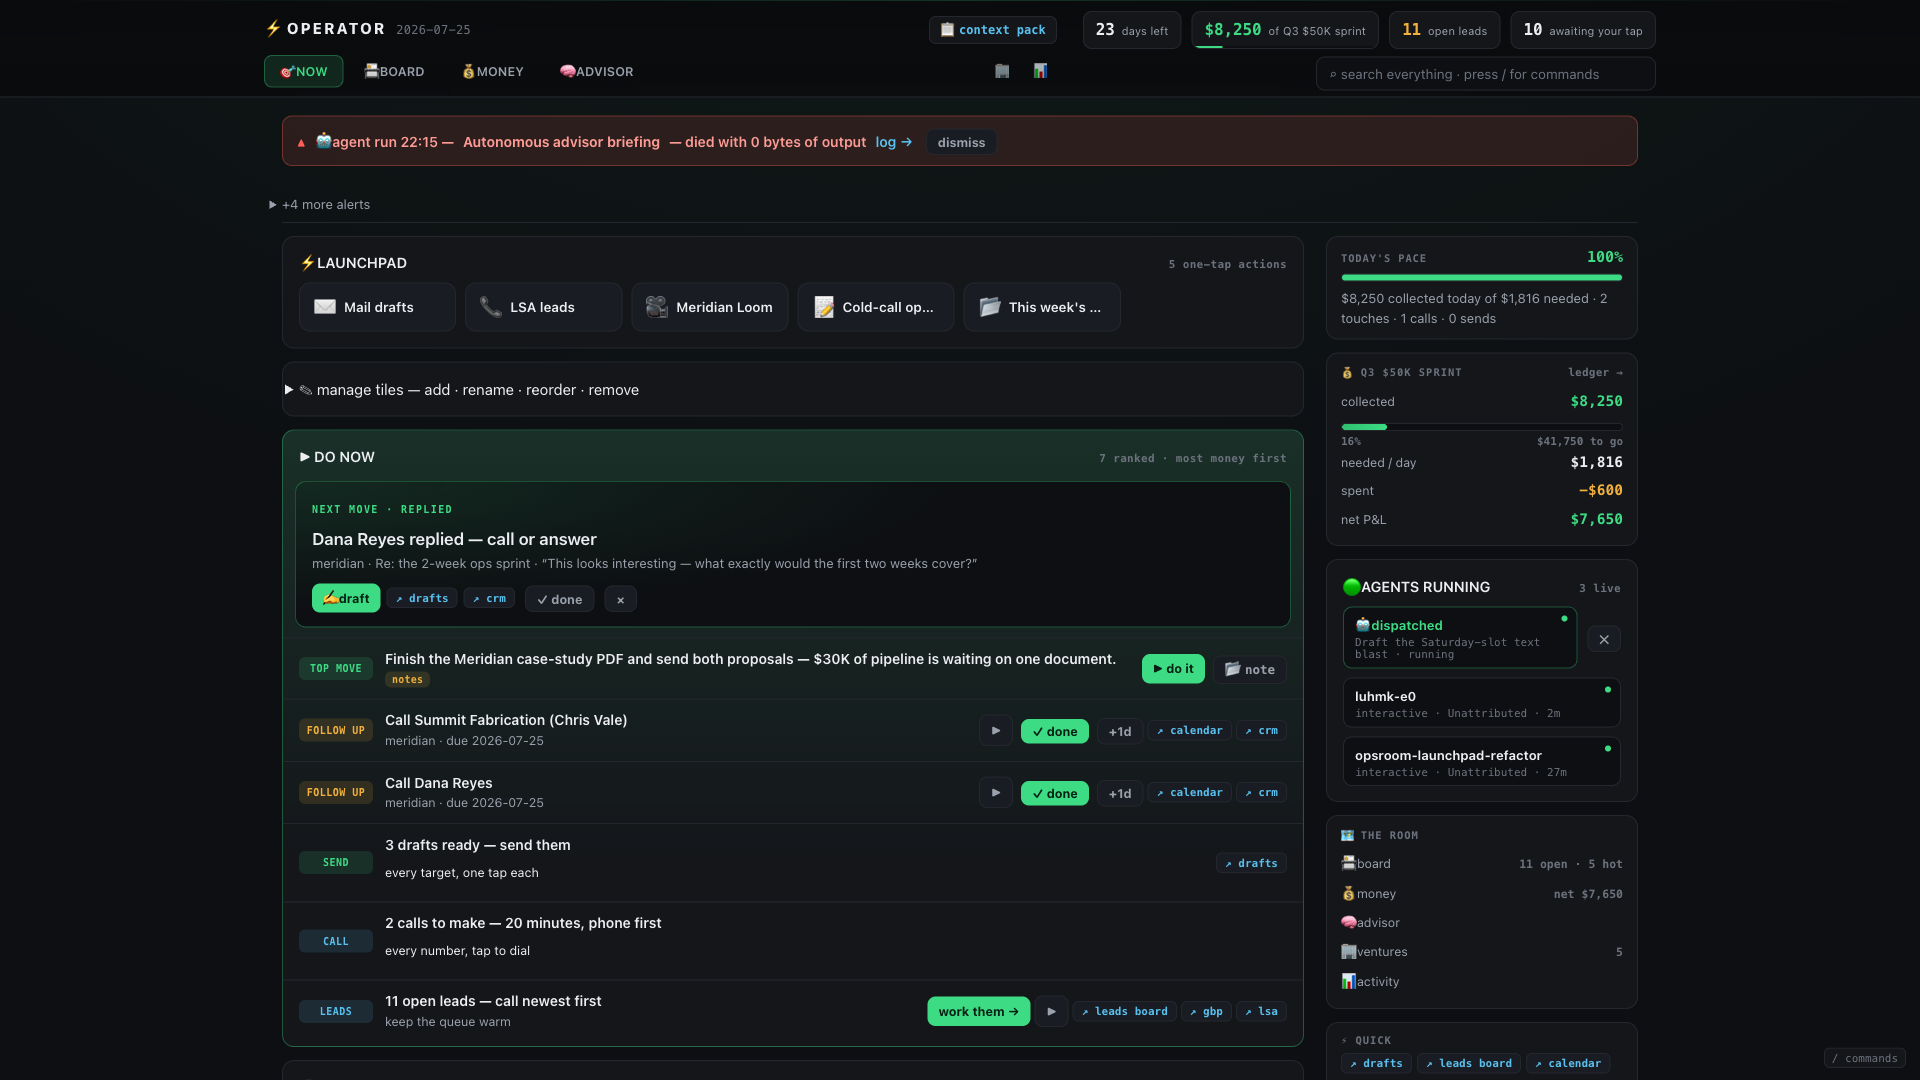The height and width of the screenshot is (1080, 1920).
Task: Postpone Call Summit Fabrication by +1d
Action: pos(1120,732)
